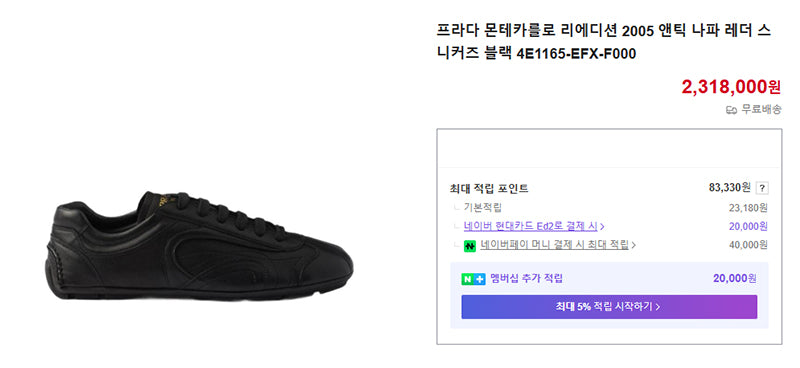Click the chevron after 현대카드 Ed2 link

603,227
